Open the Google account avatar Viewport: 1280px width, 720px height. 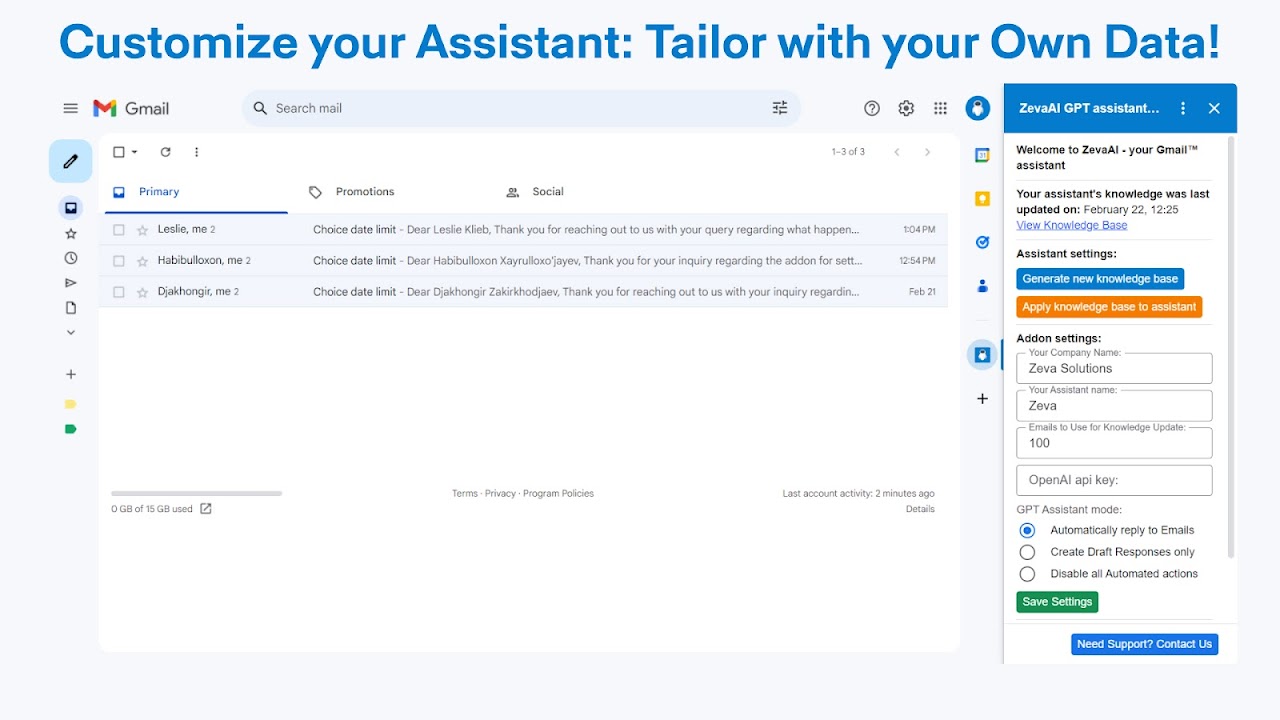click(x=978, y=108)
